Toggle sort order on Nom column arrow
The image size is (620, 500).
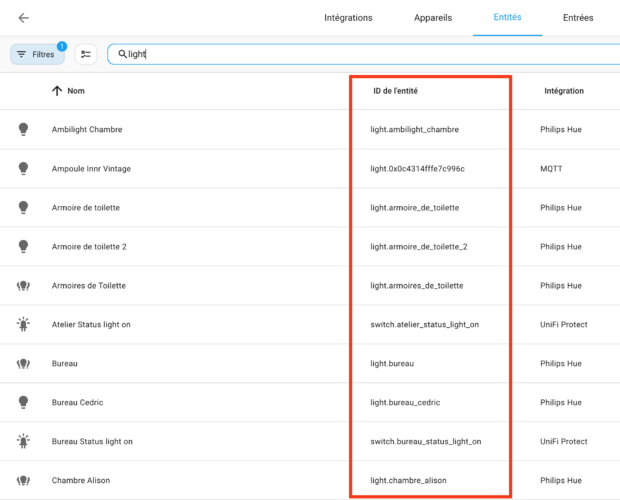click(57, 91)
